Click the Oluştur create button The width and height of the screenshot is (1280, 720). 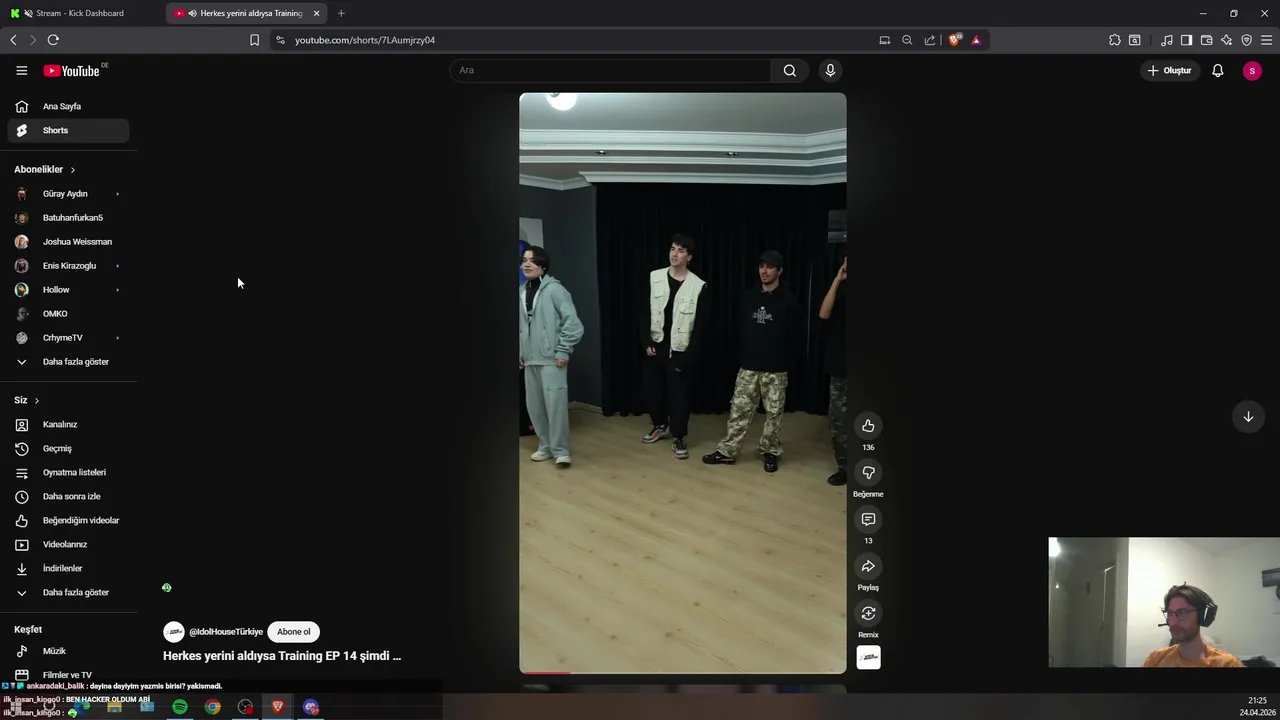click(1169, 70)
